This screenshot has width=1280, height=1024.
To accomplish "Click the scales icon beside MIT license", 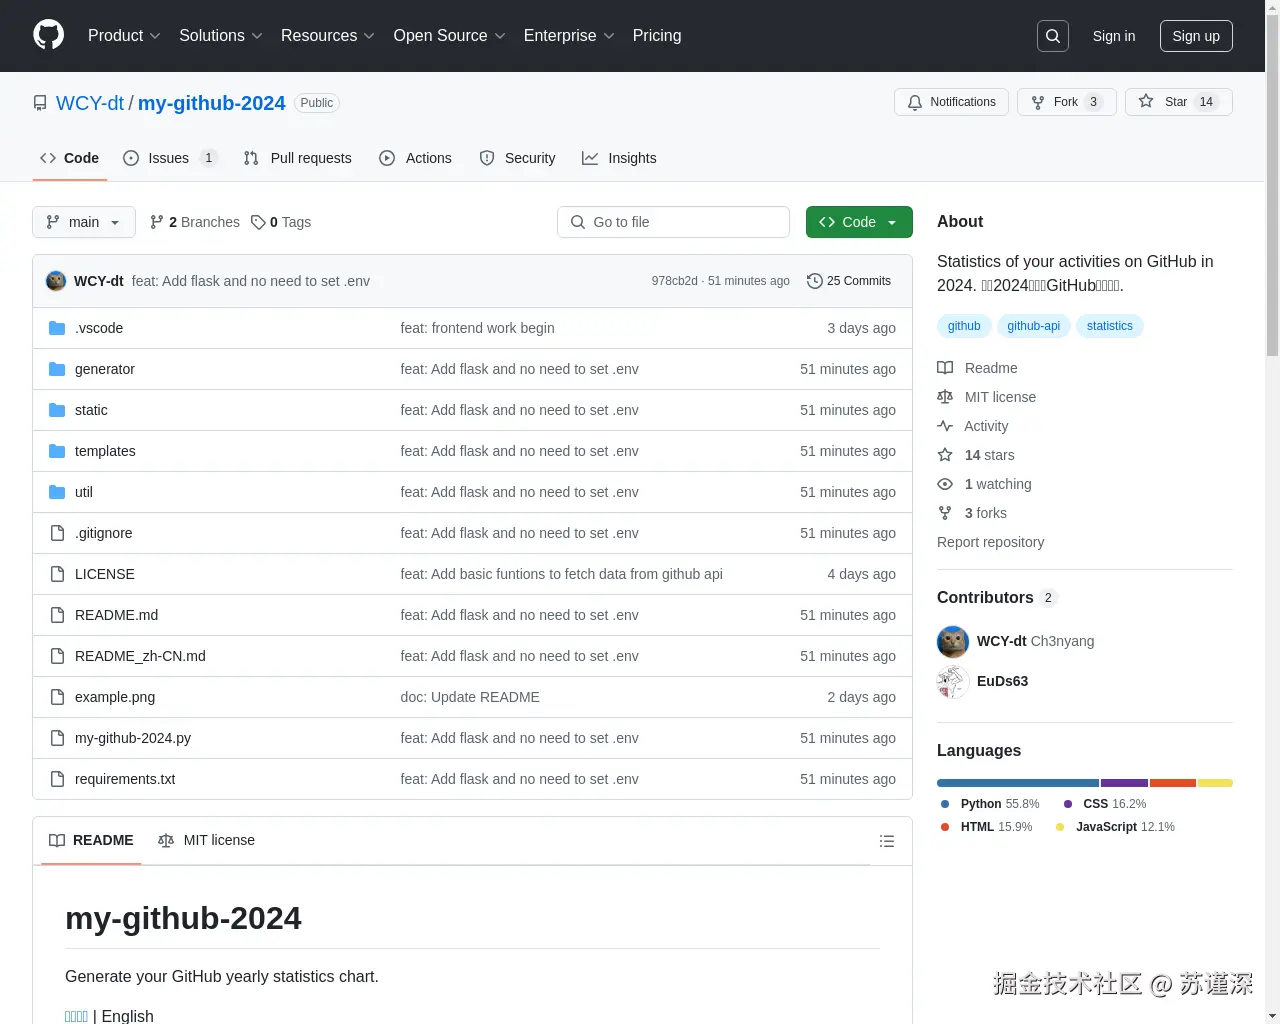I will (x=944, y=397).
